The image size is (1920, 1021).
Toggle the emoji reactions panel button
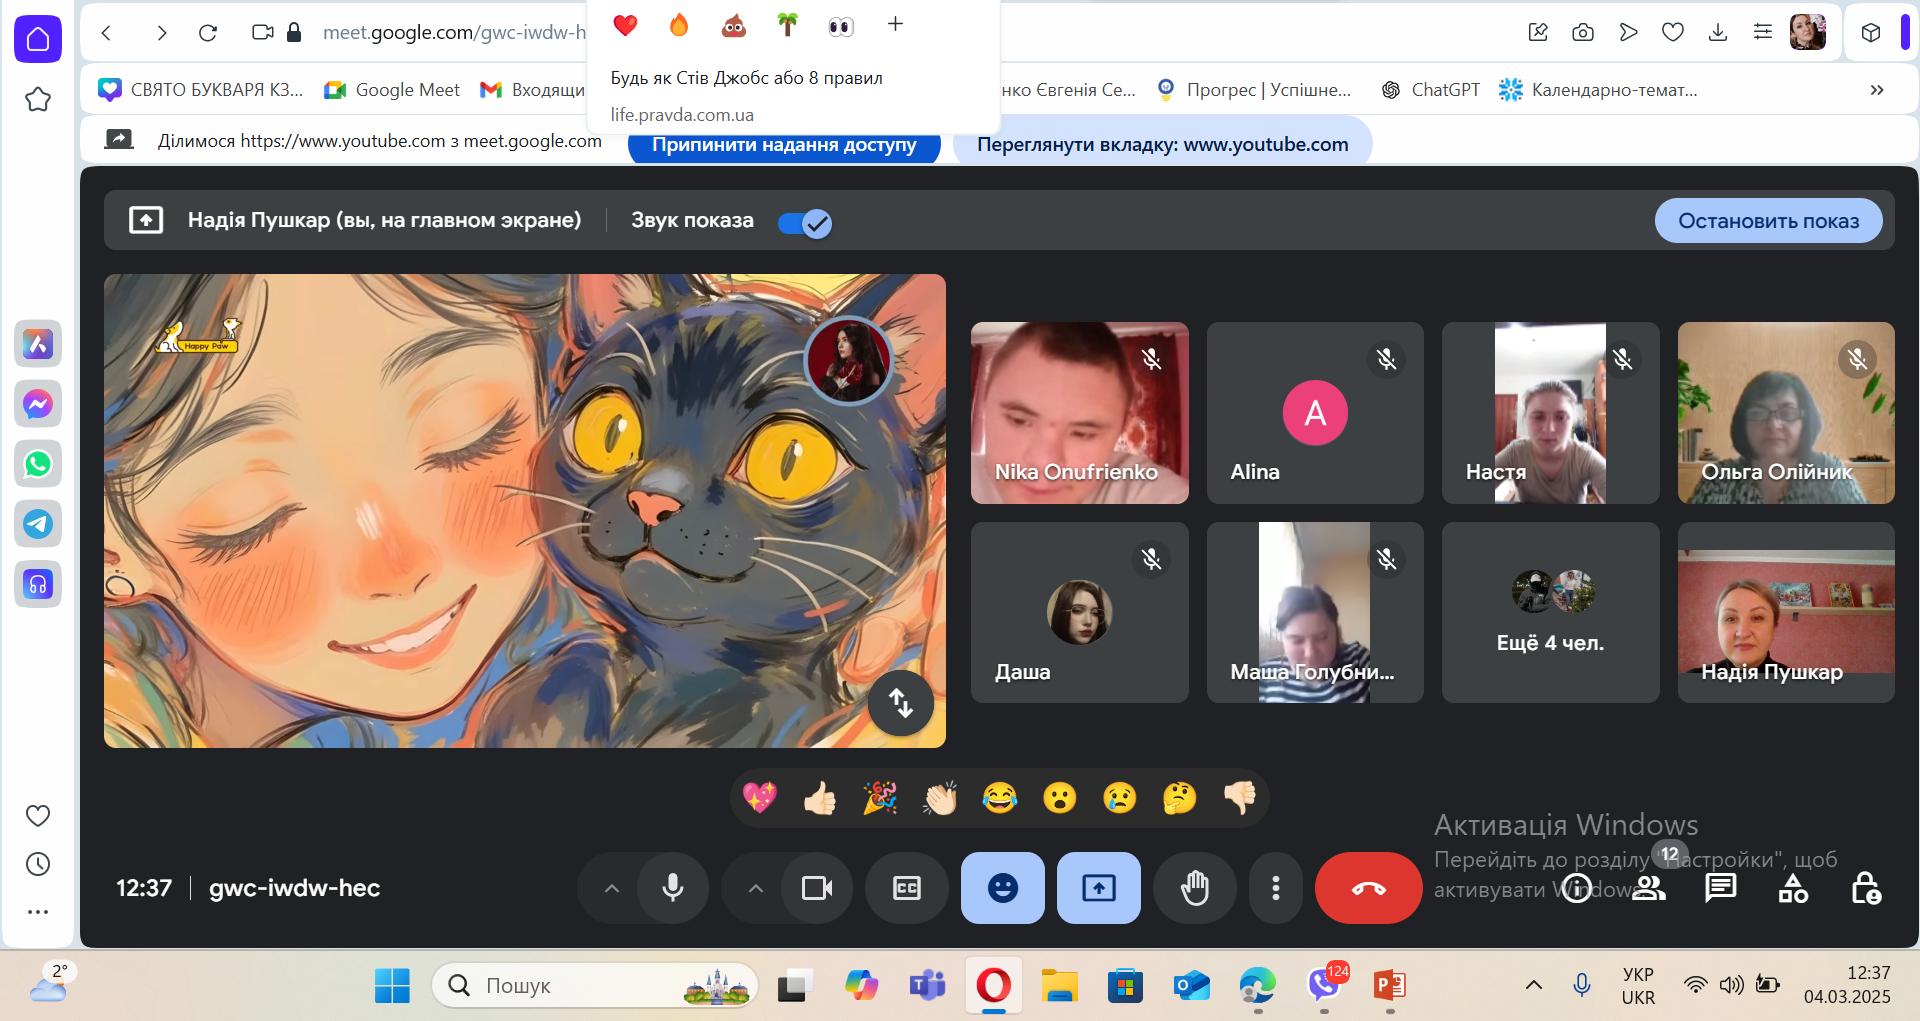coord(1003,888)
